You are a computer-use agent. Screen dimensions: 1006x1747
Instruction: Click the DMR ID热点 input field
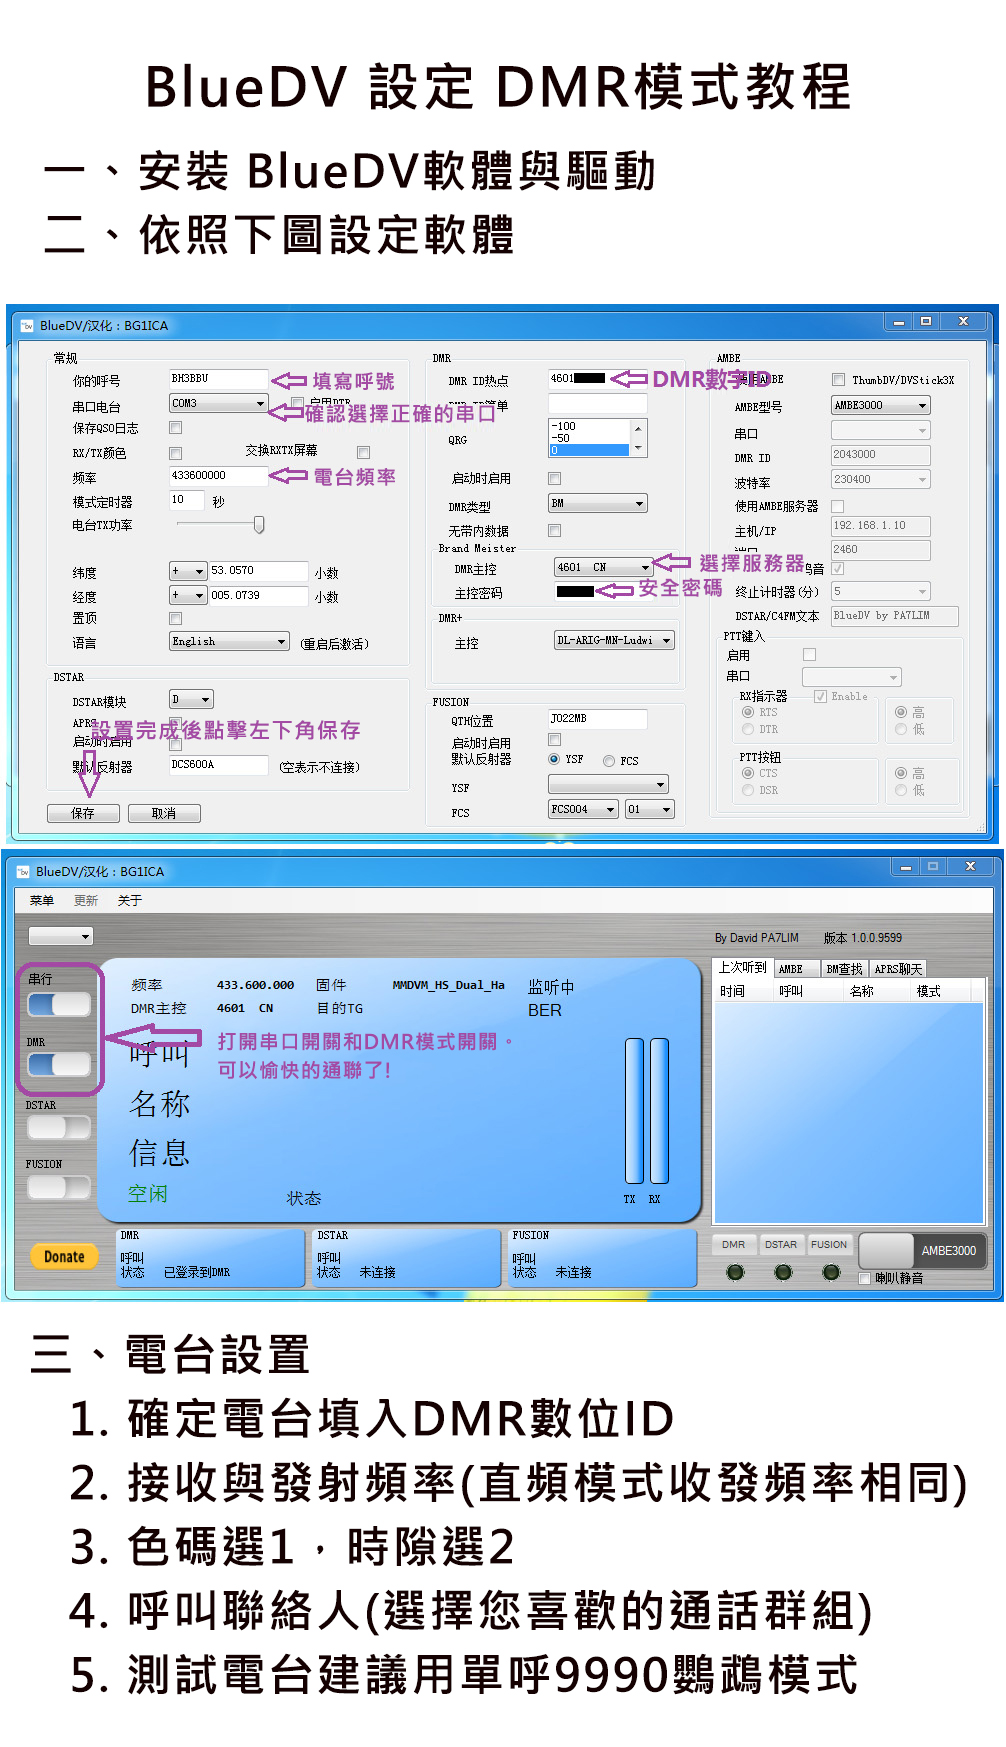click(x=598, y=379)
